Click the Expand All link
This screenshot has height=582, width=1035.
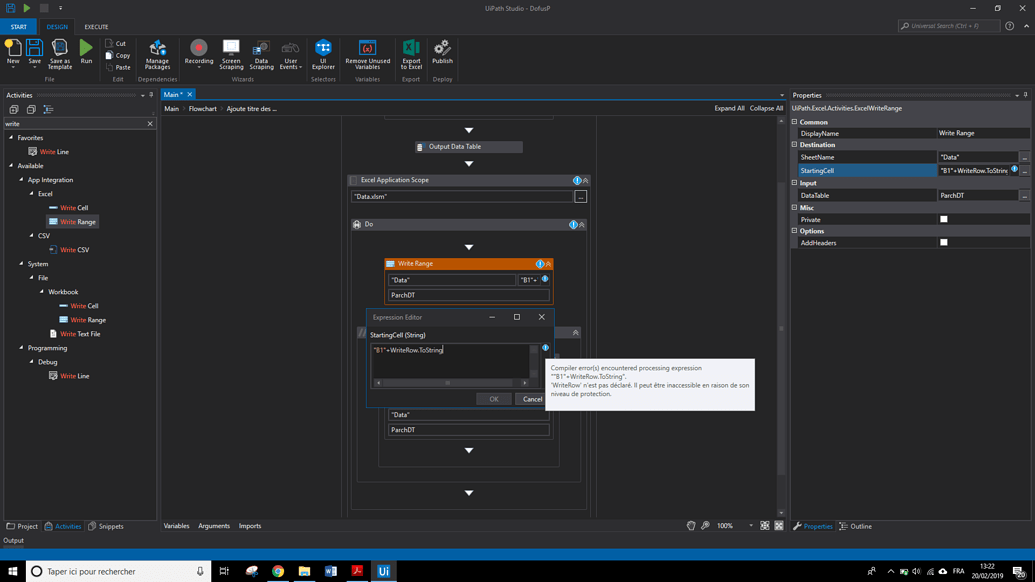coord(732,108)
